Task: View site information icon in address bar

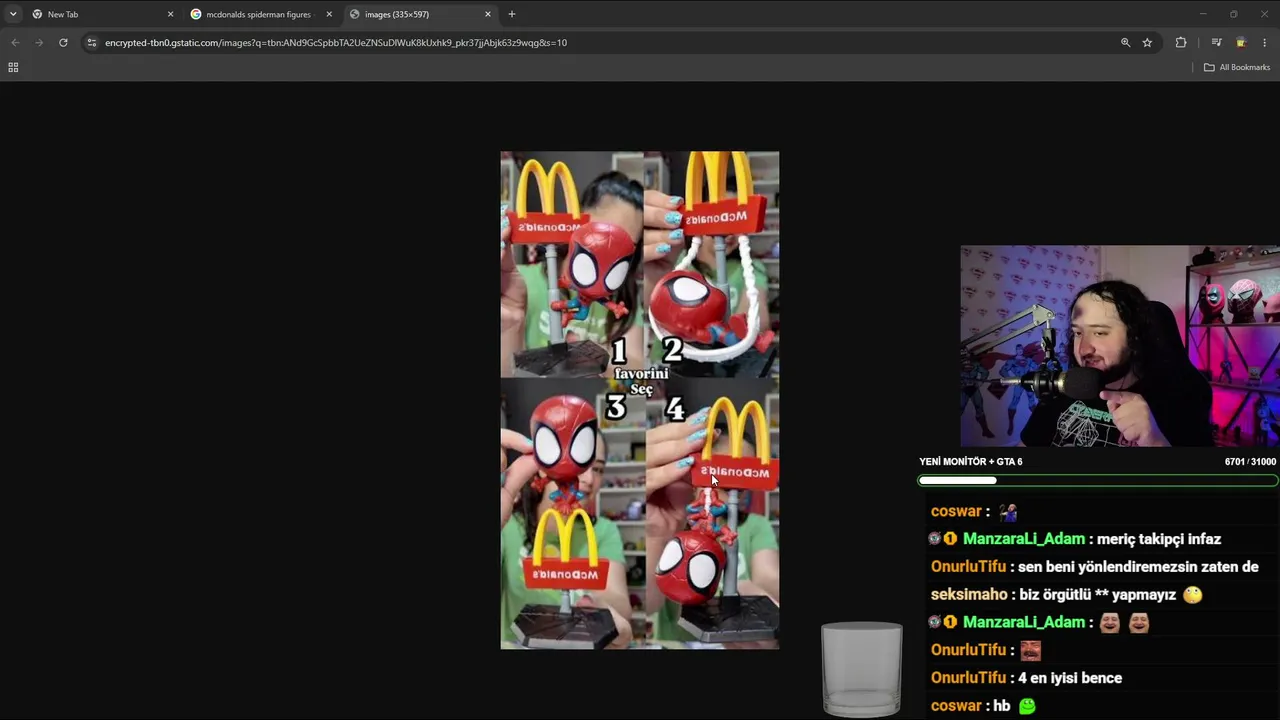Action: click(x=92, y=43)
